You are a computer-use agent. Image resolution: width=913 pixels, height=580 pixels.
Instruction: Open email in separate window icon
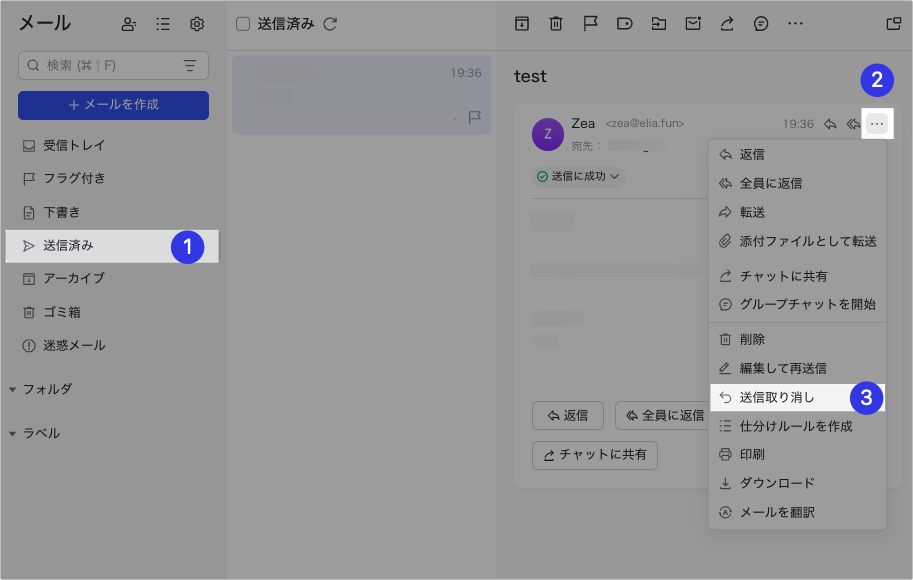[x=894, y=24]
